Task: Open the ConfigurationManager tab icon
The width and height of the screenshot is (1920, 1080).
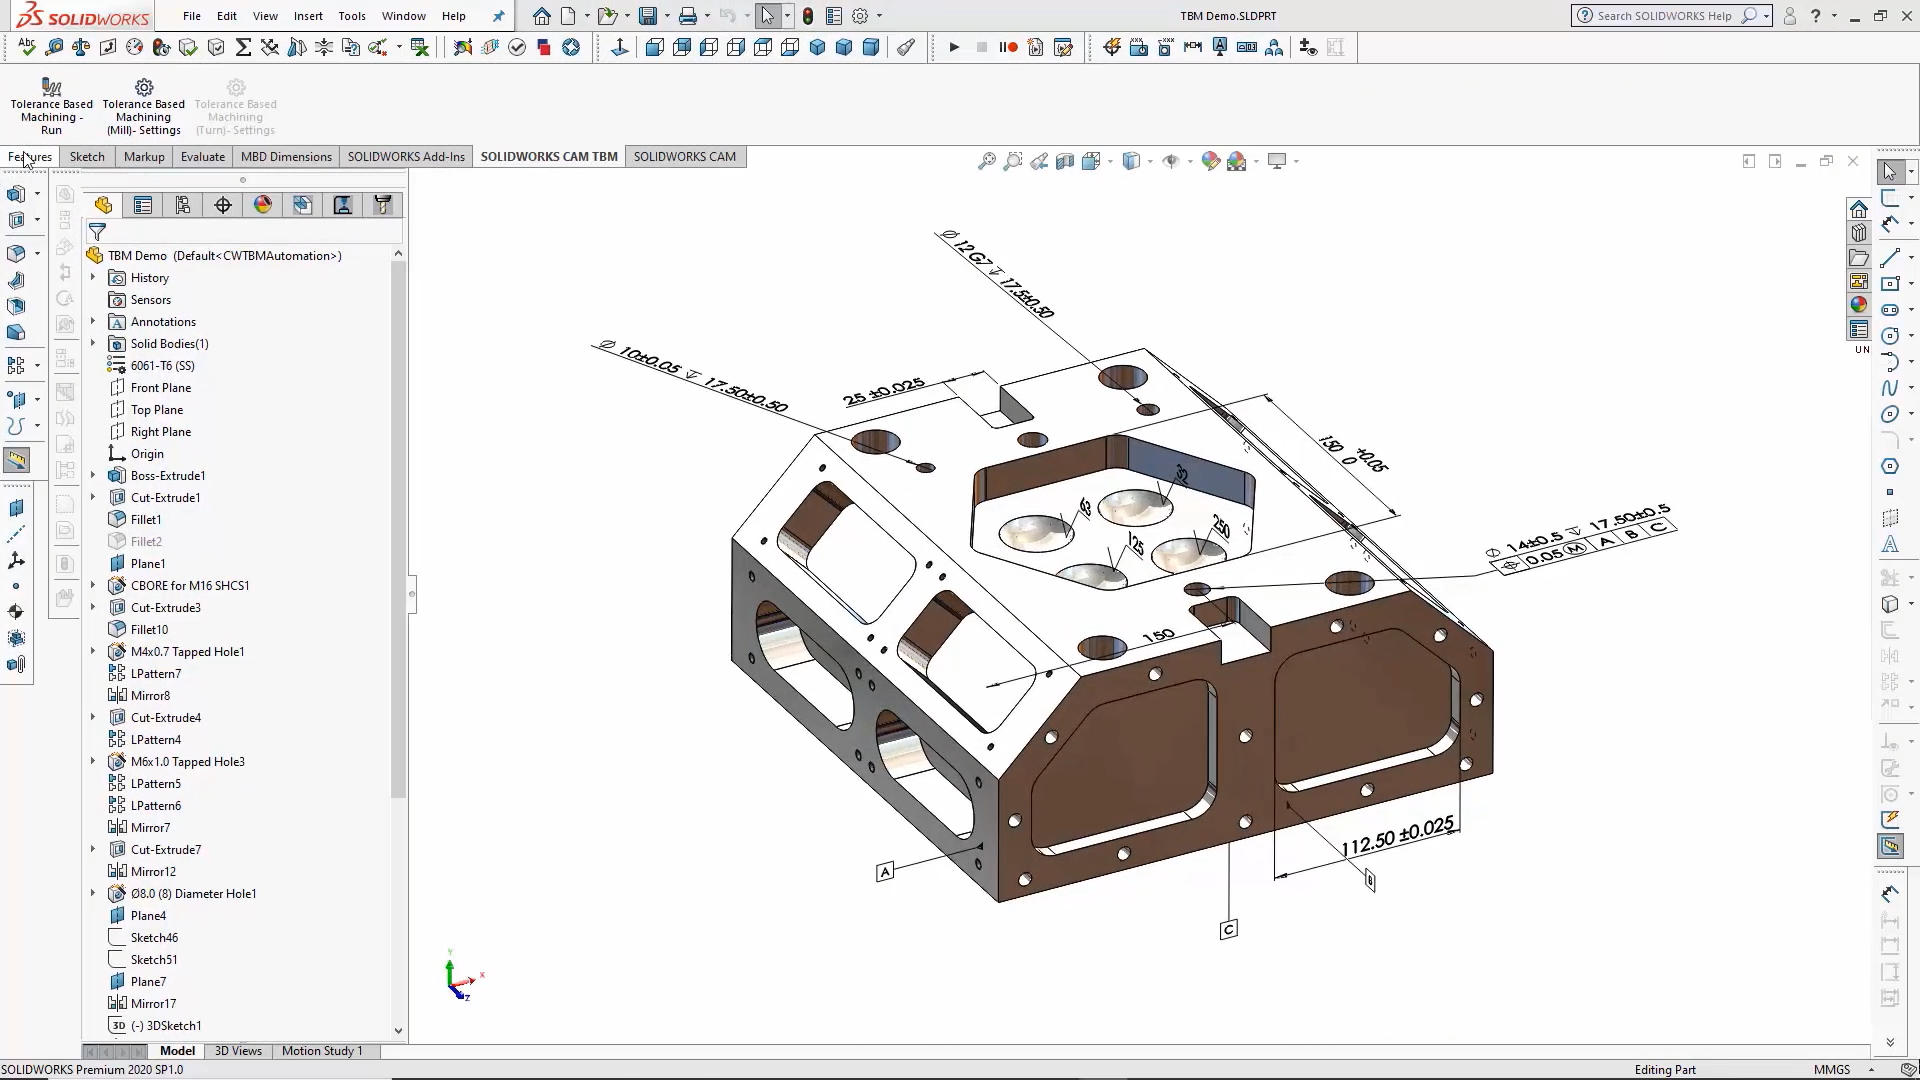Action: 183,205
